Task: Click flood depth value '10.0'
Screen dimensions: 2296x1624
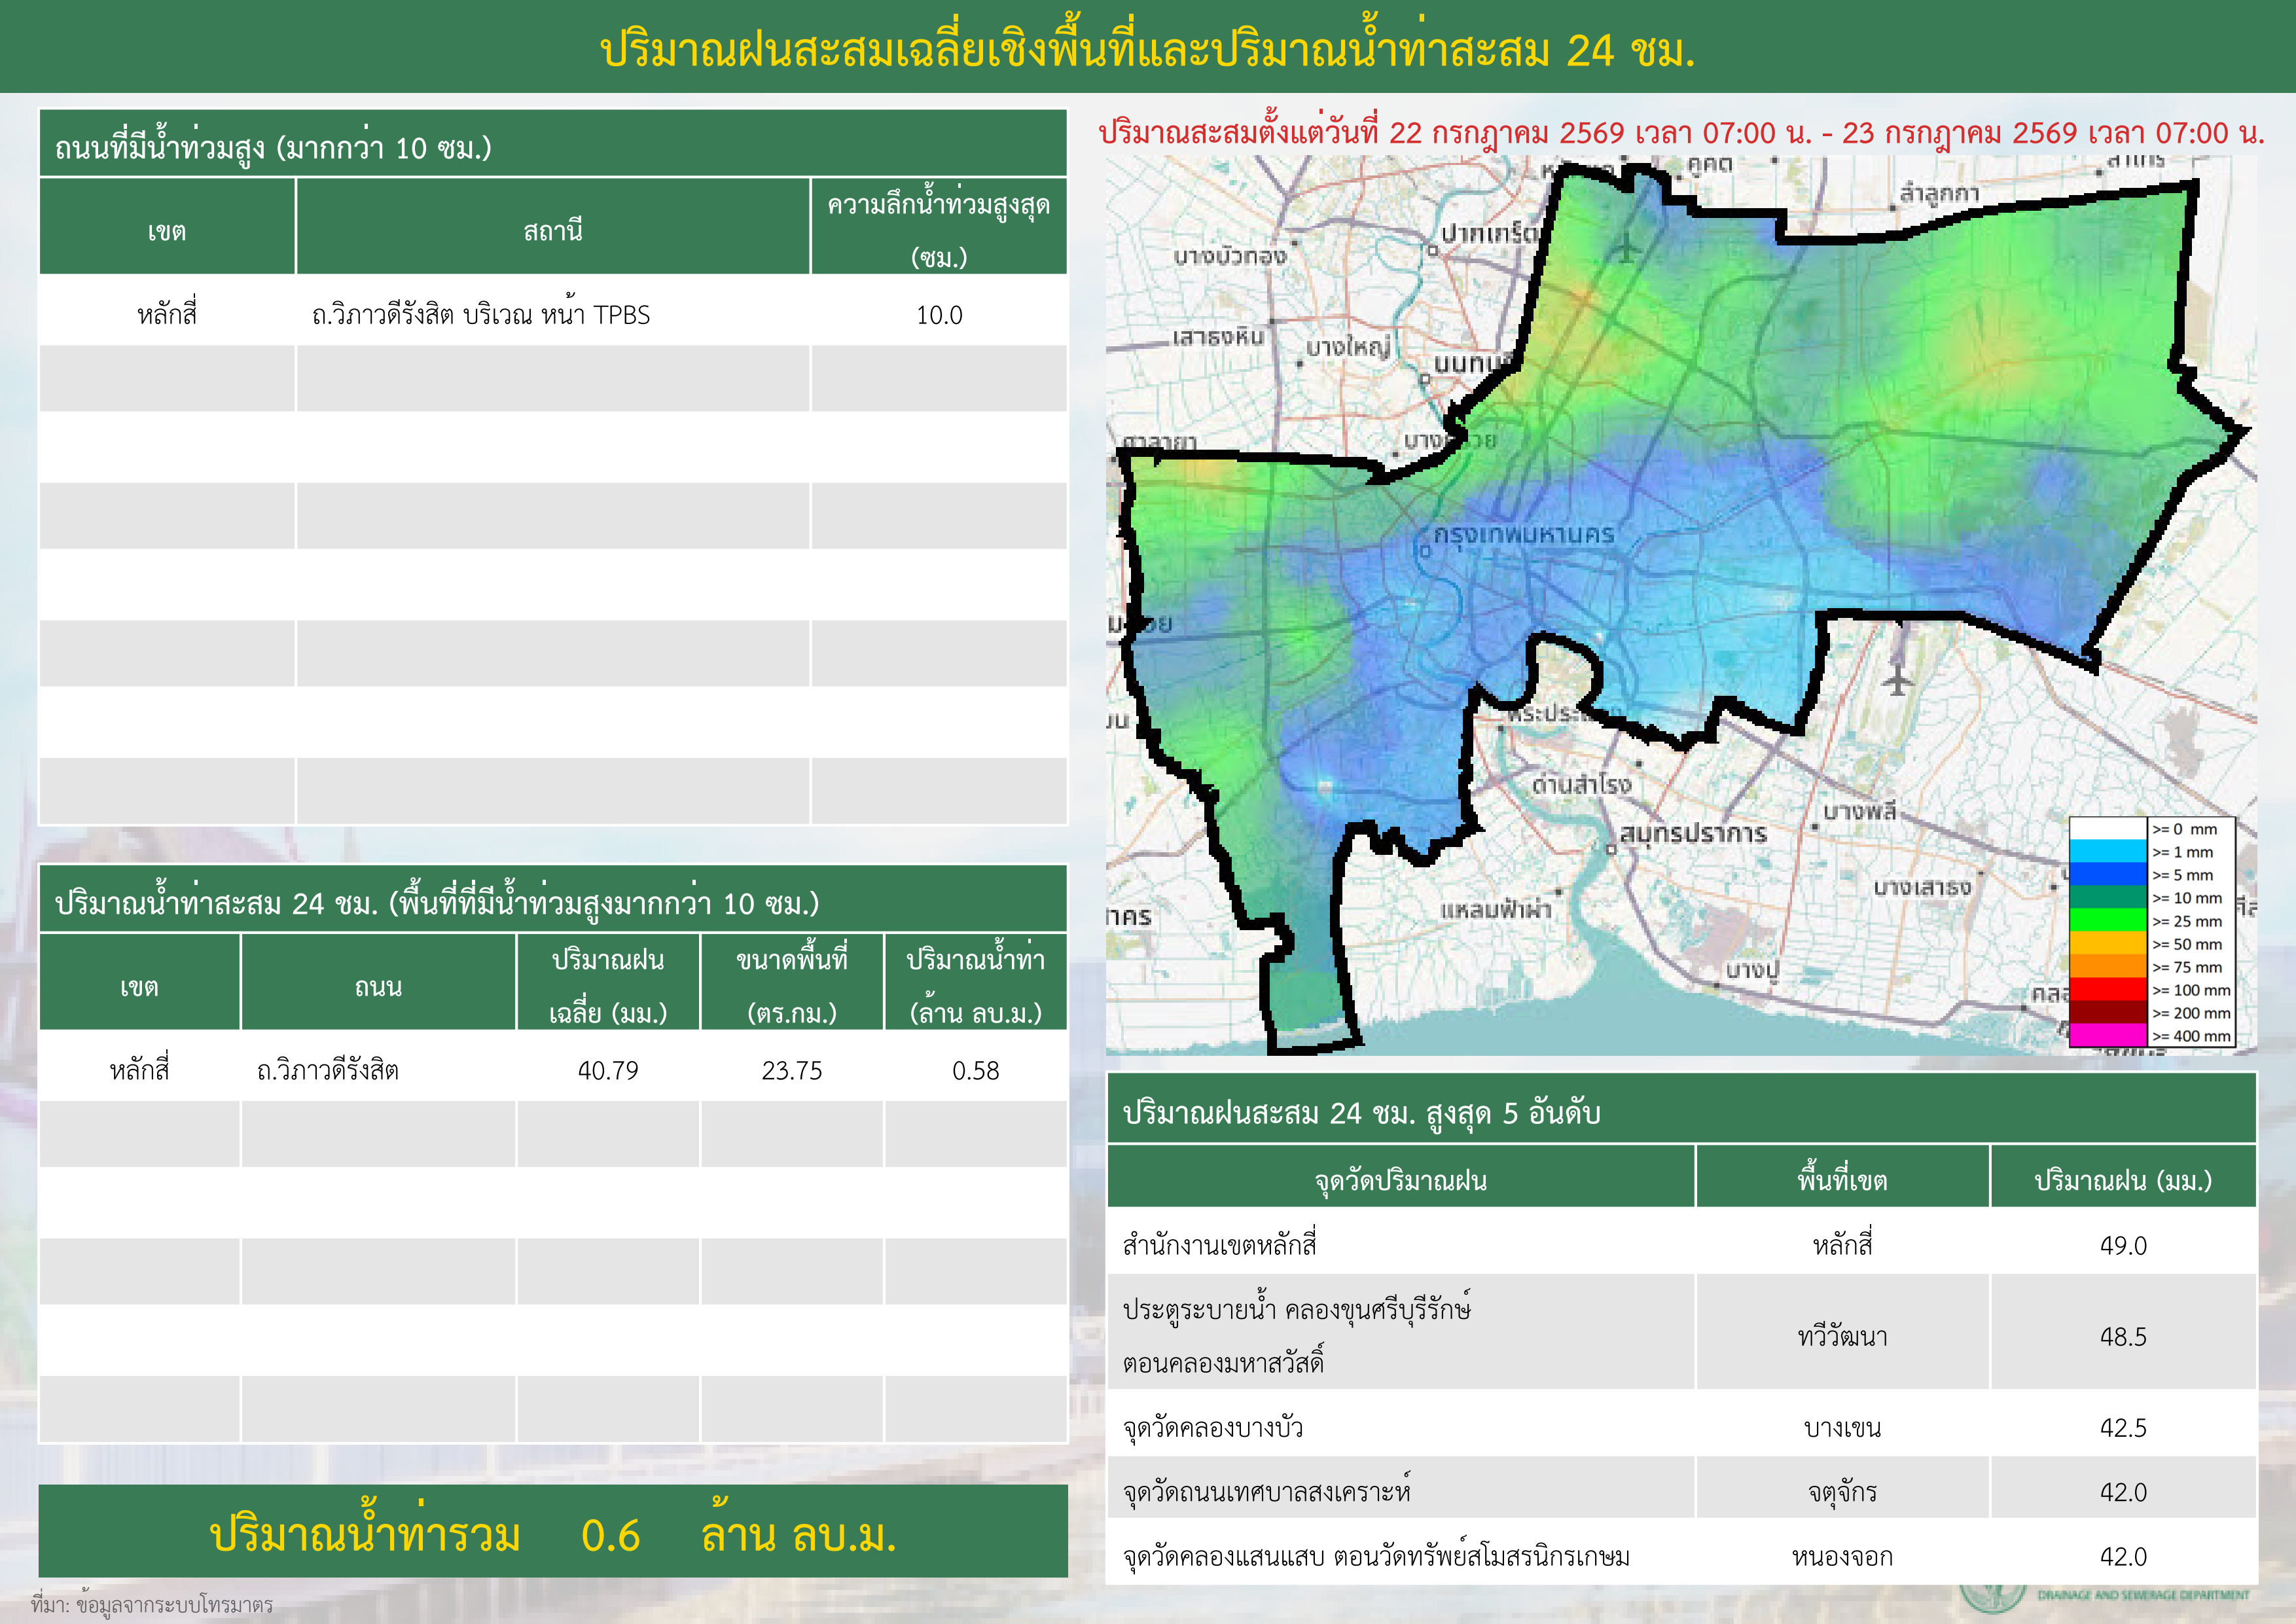Action: [939, 316]
